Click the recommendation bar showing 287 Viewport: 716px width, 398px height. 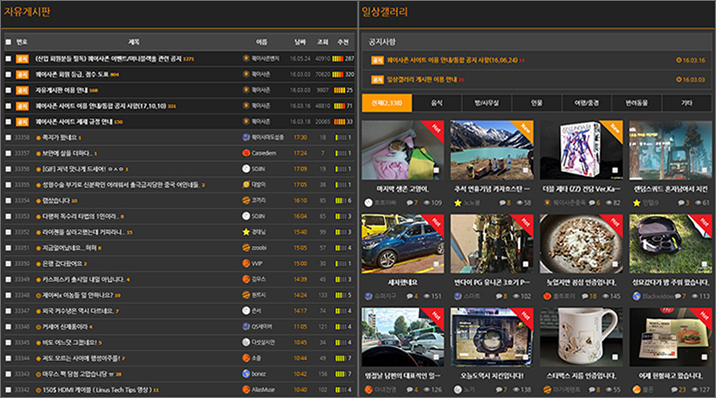[338, 58]
